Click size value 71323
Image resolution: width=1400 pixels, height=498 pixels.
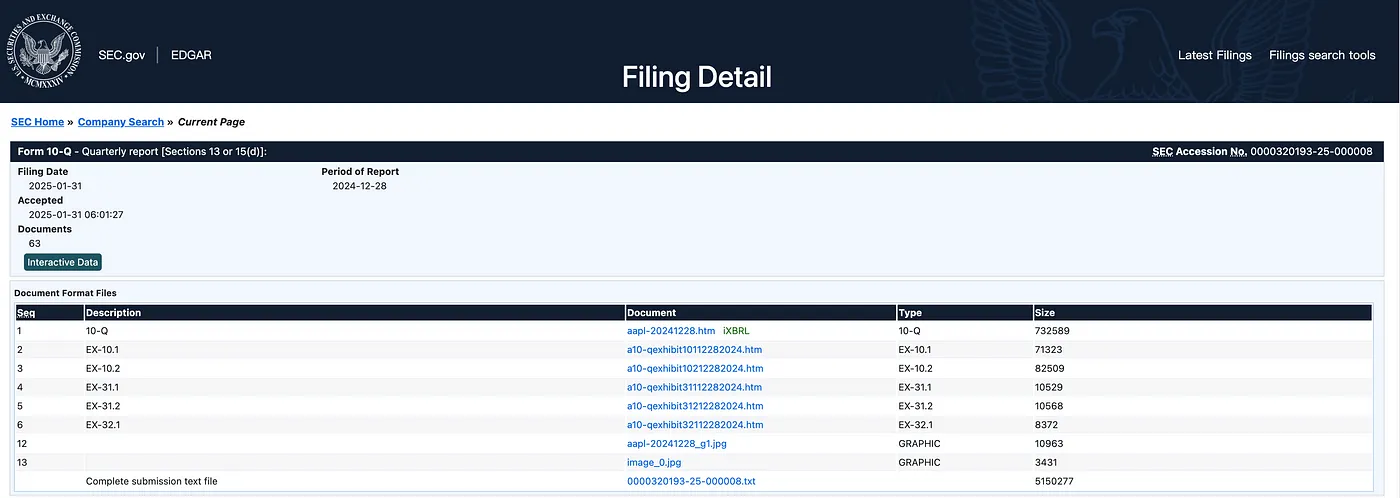point(1050,350)
